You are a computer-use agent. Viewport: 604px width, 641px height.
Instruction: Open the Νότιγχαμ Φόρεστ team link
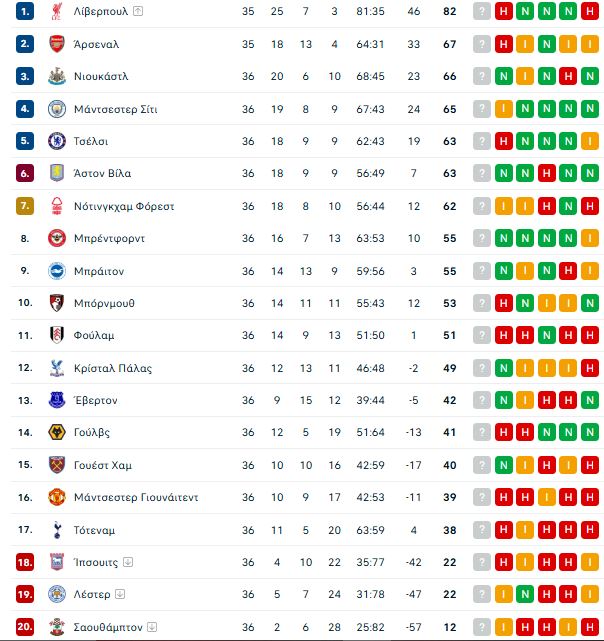pos(124,206)
